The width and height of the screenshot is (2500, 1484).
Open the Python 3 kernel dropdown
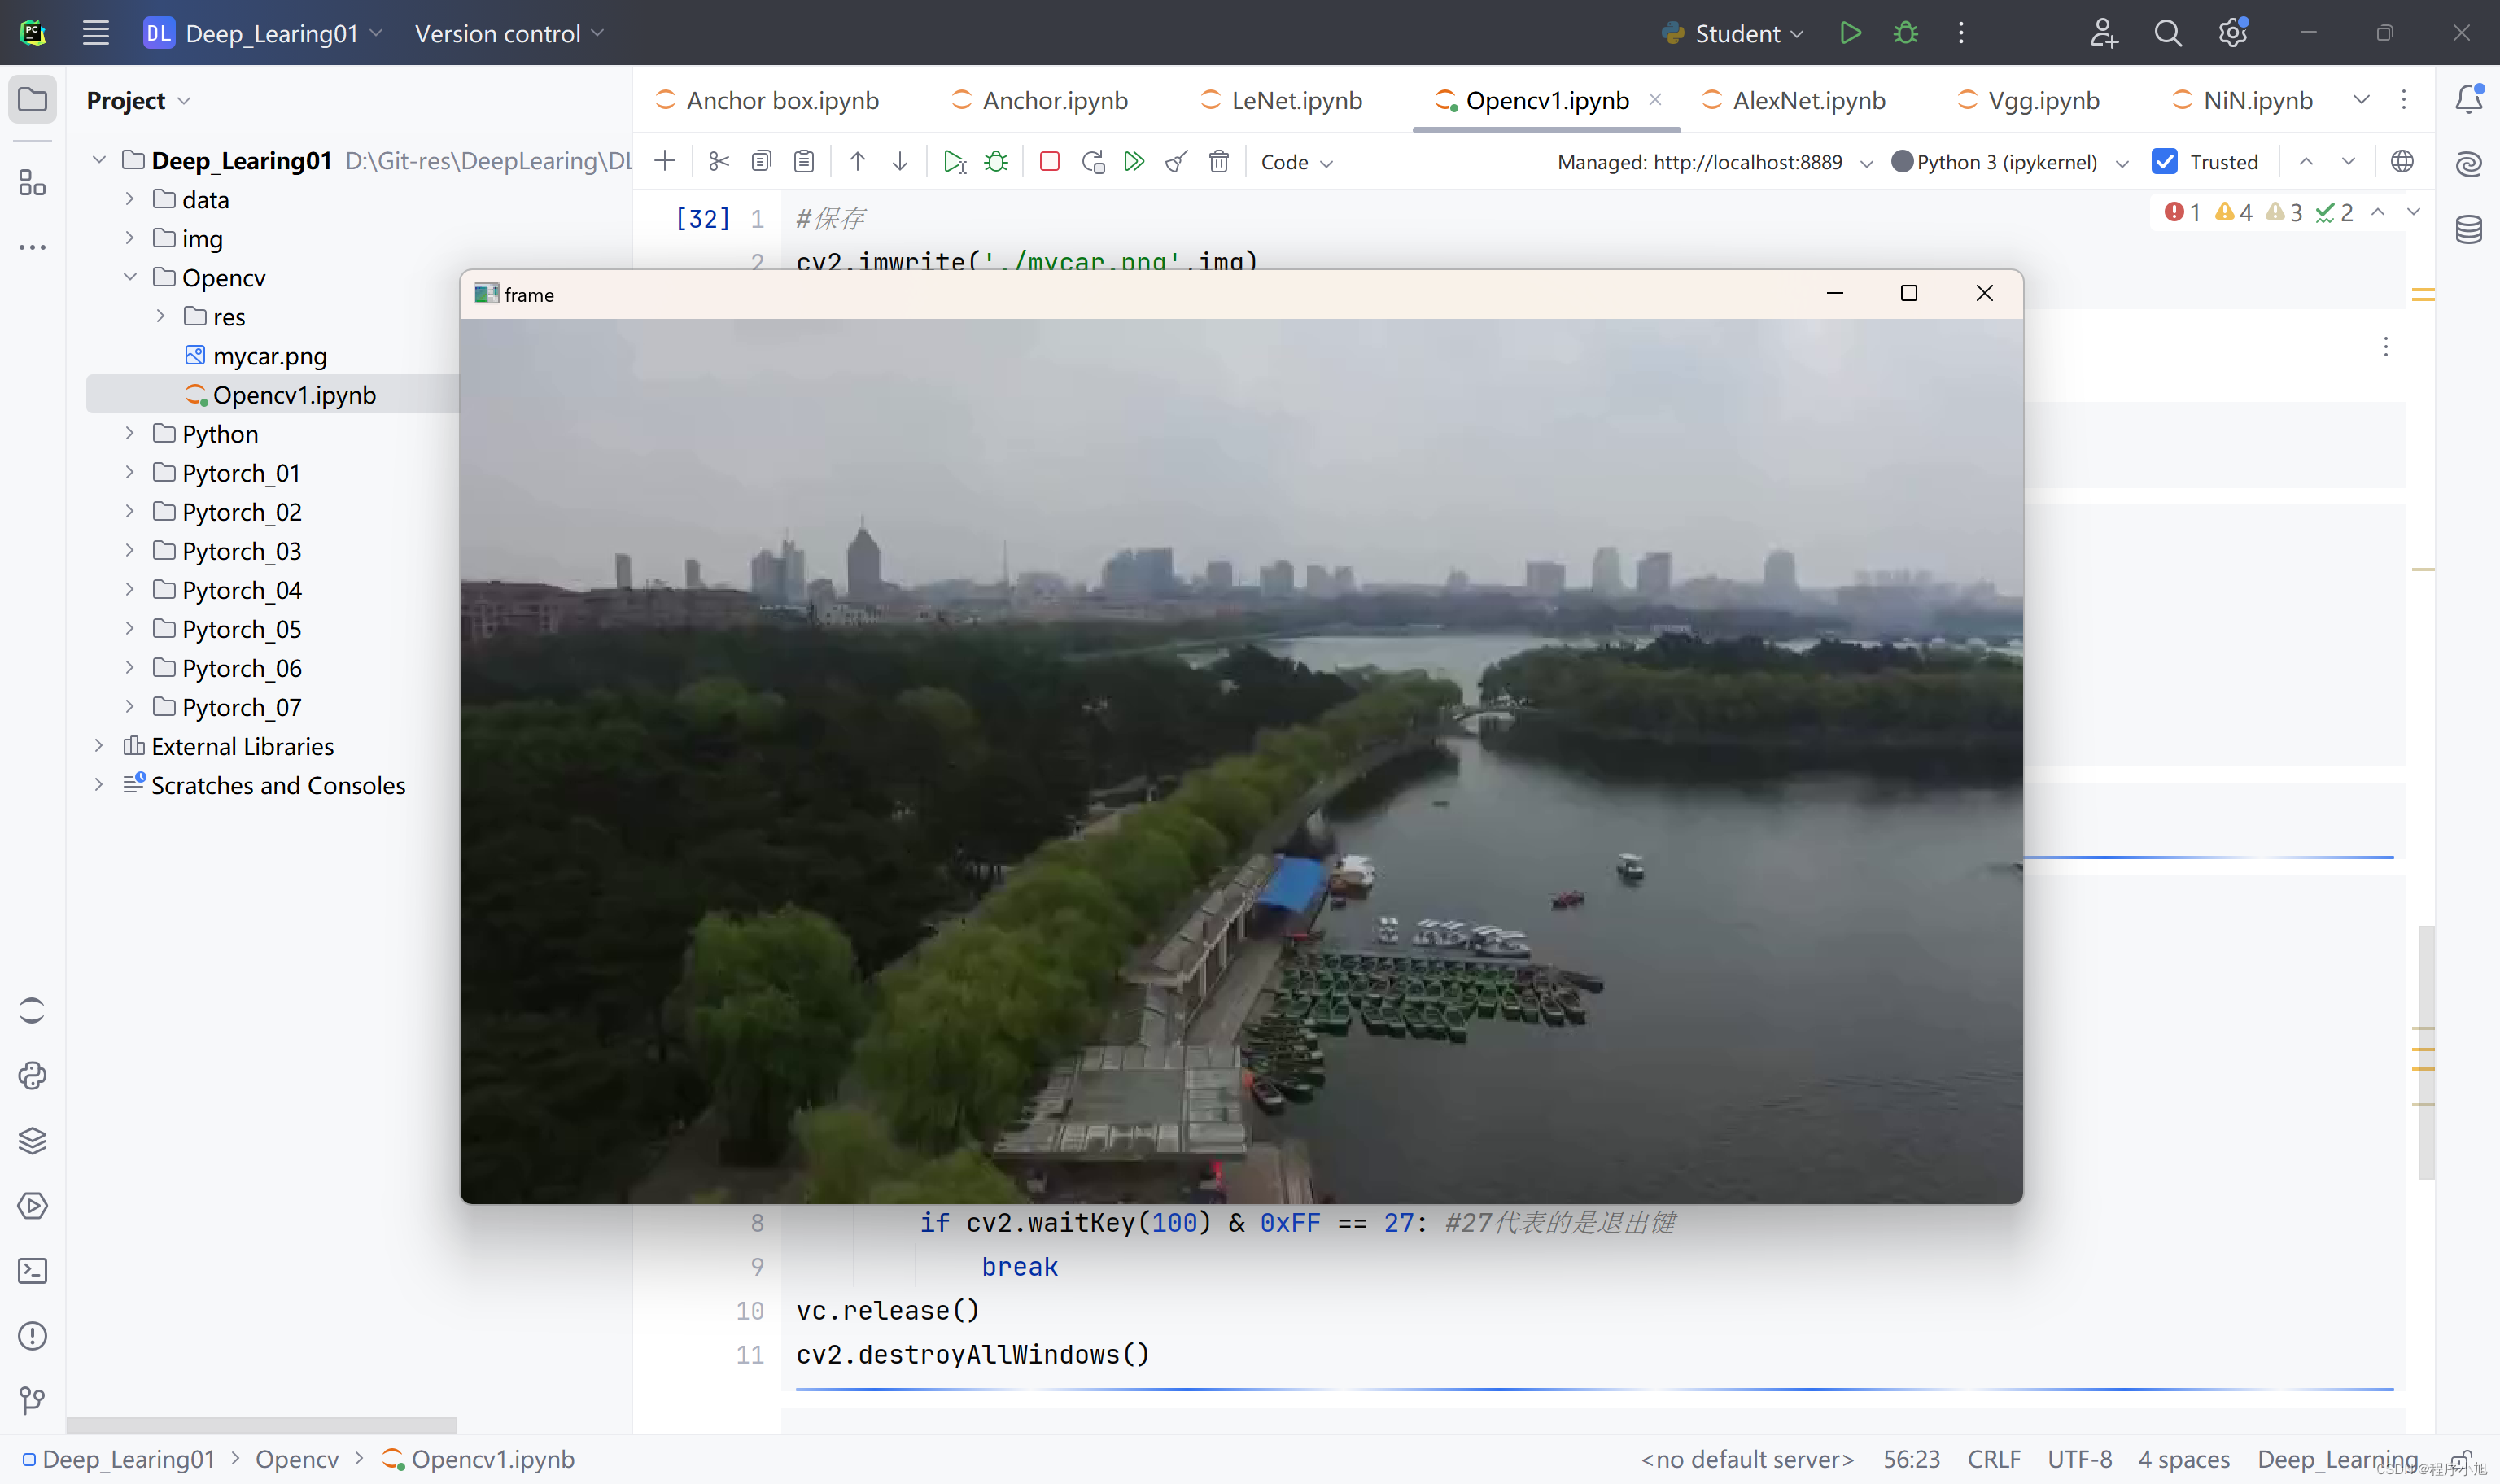point(2010,162)
